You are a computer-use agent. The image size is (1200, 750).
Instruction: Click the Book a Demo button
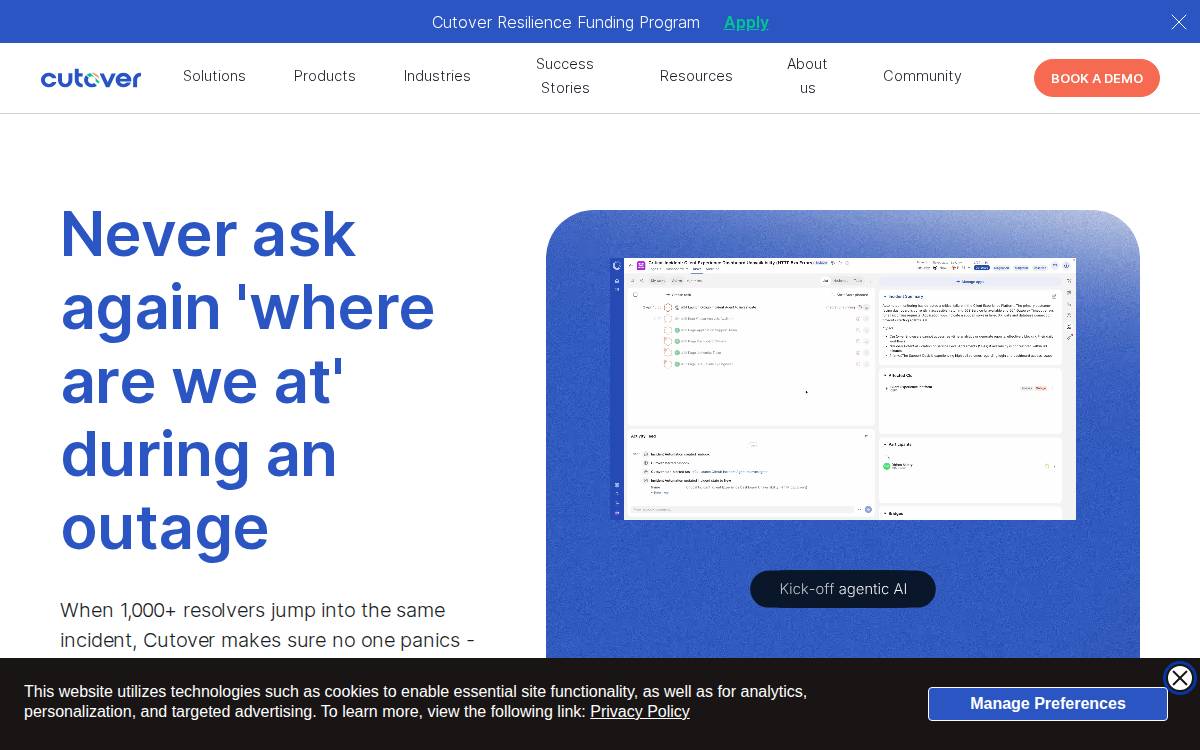coord(1097,78)
